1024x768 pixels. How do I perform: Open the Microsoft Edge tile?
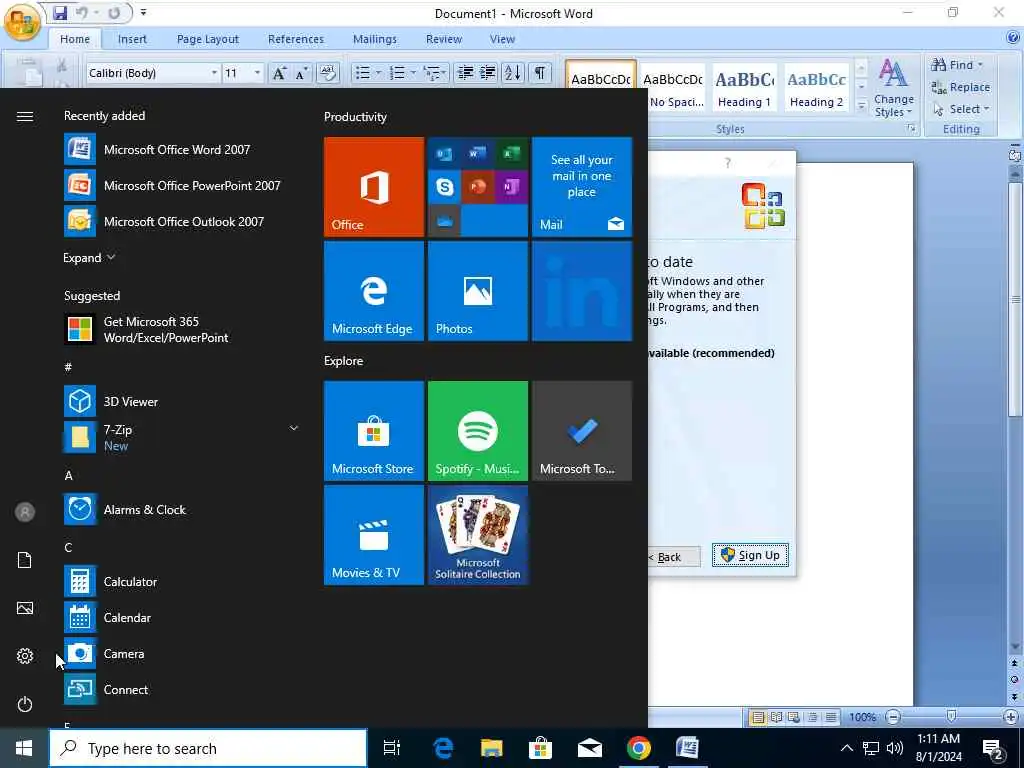click(374, 291)
